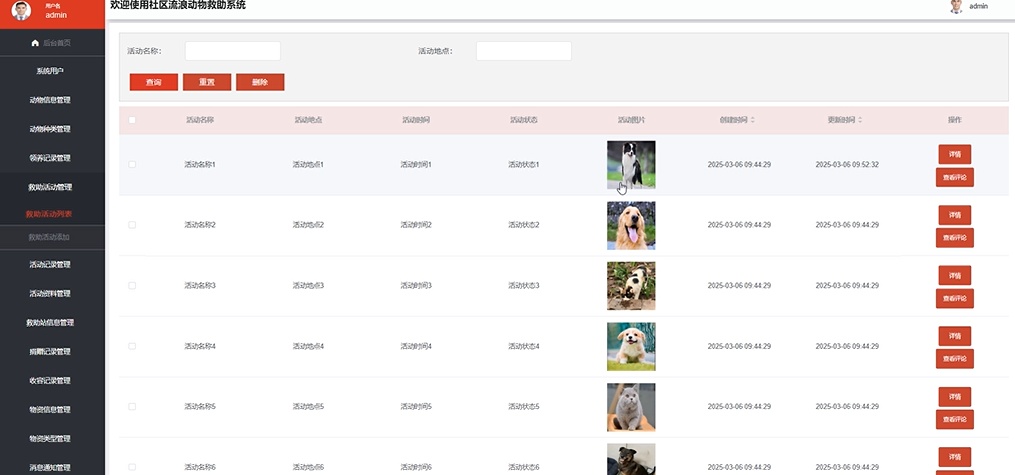The width and height of the screenshot is (1015, 475).
Task: Expand the 捐赠记录管理 sidebar menu
Action: point(50,351)
